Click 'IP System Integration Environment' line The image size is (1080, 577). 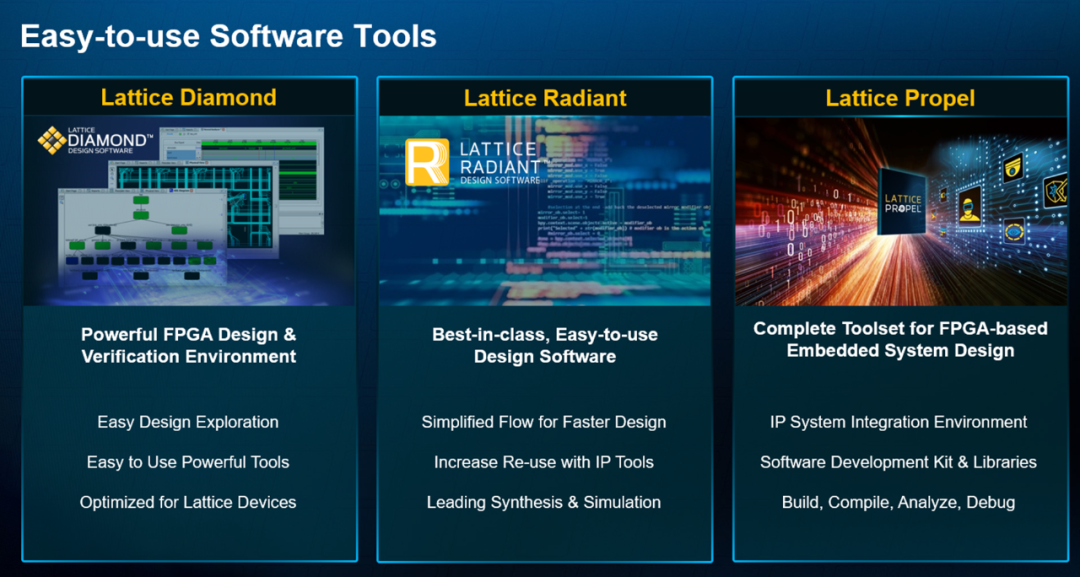(x=899, y=422)
